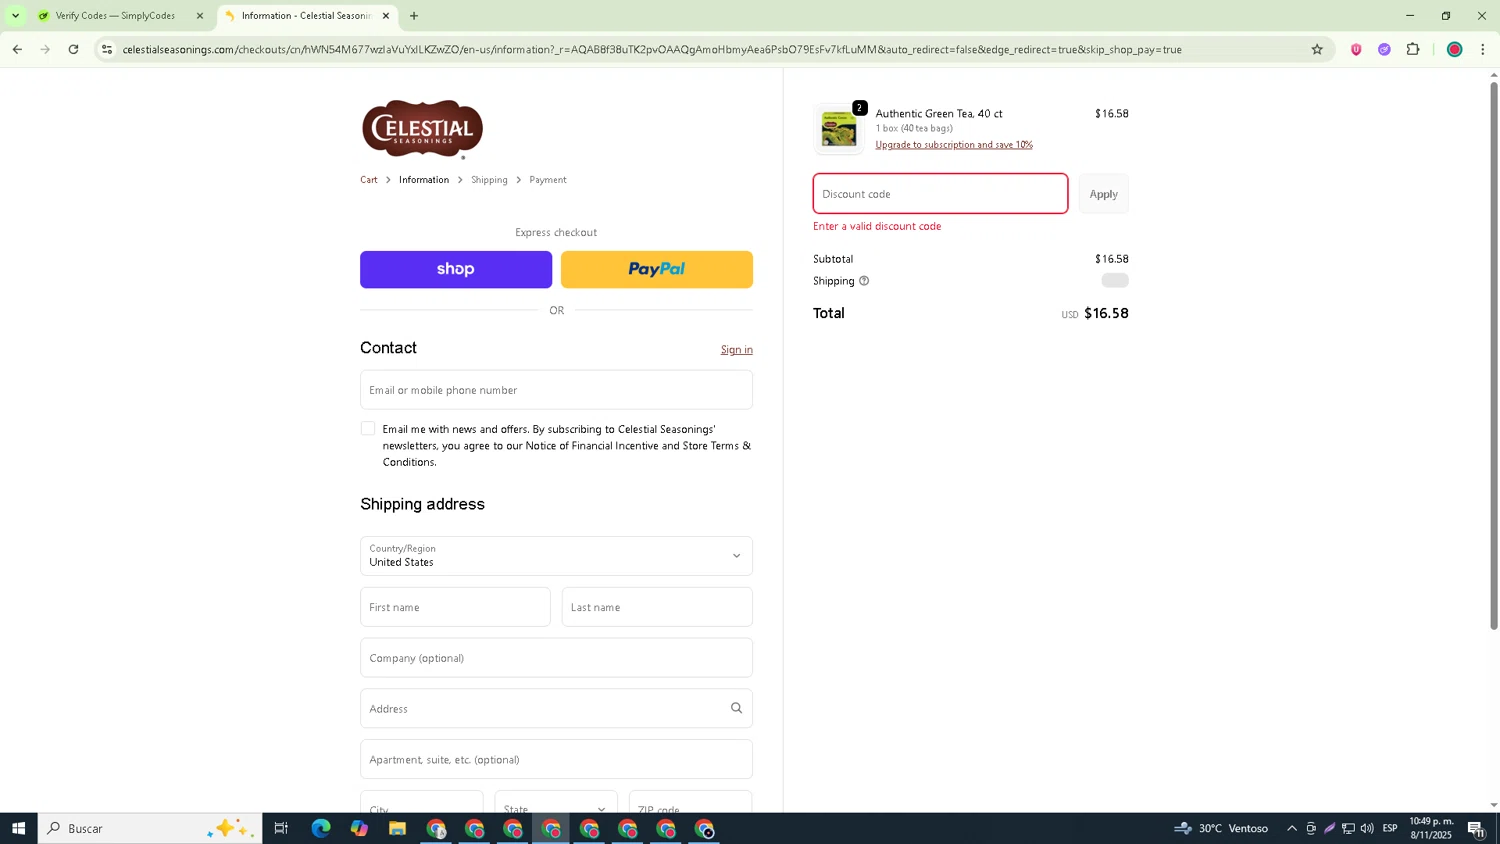This screenshot has height=844, width=1500.
Task: Click the First name field
Action: (x=455, y=607)
